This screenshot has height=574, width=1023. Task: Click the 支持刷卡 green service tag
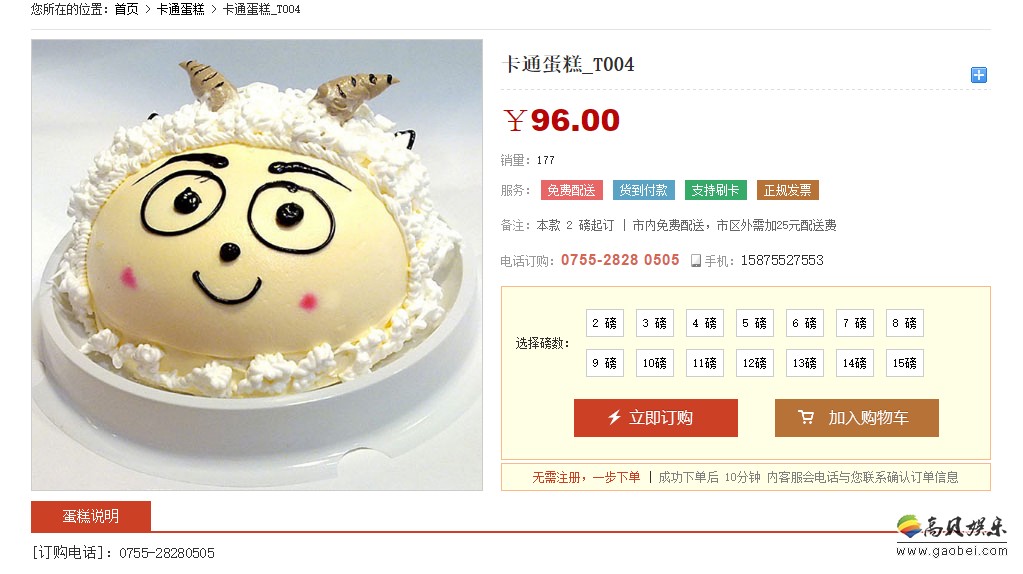coord(716,190)
